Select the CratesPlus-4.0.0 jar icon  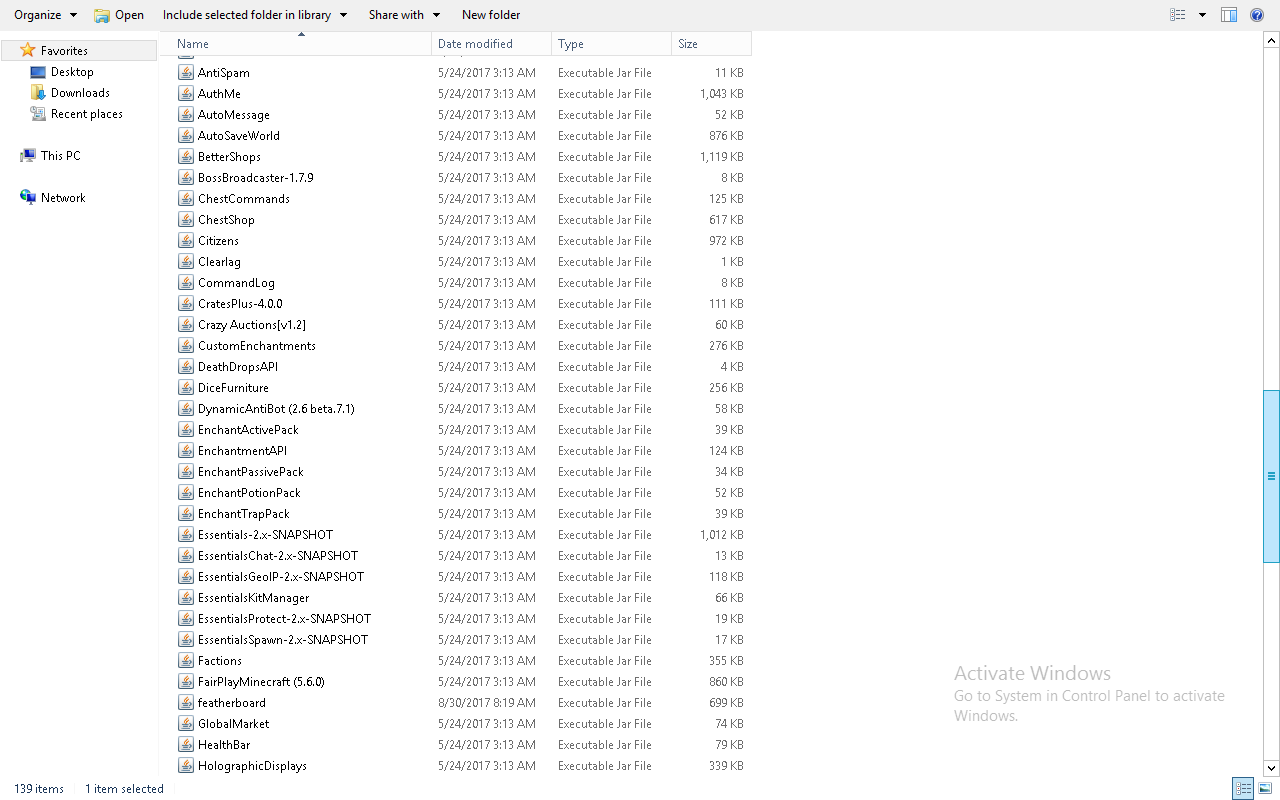click(186, 303)
